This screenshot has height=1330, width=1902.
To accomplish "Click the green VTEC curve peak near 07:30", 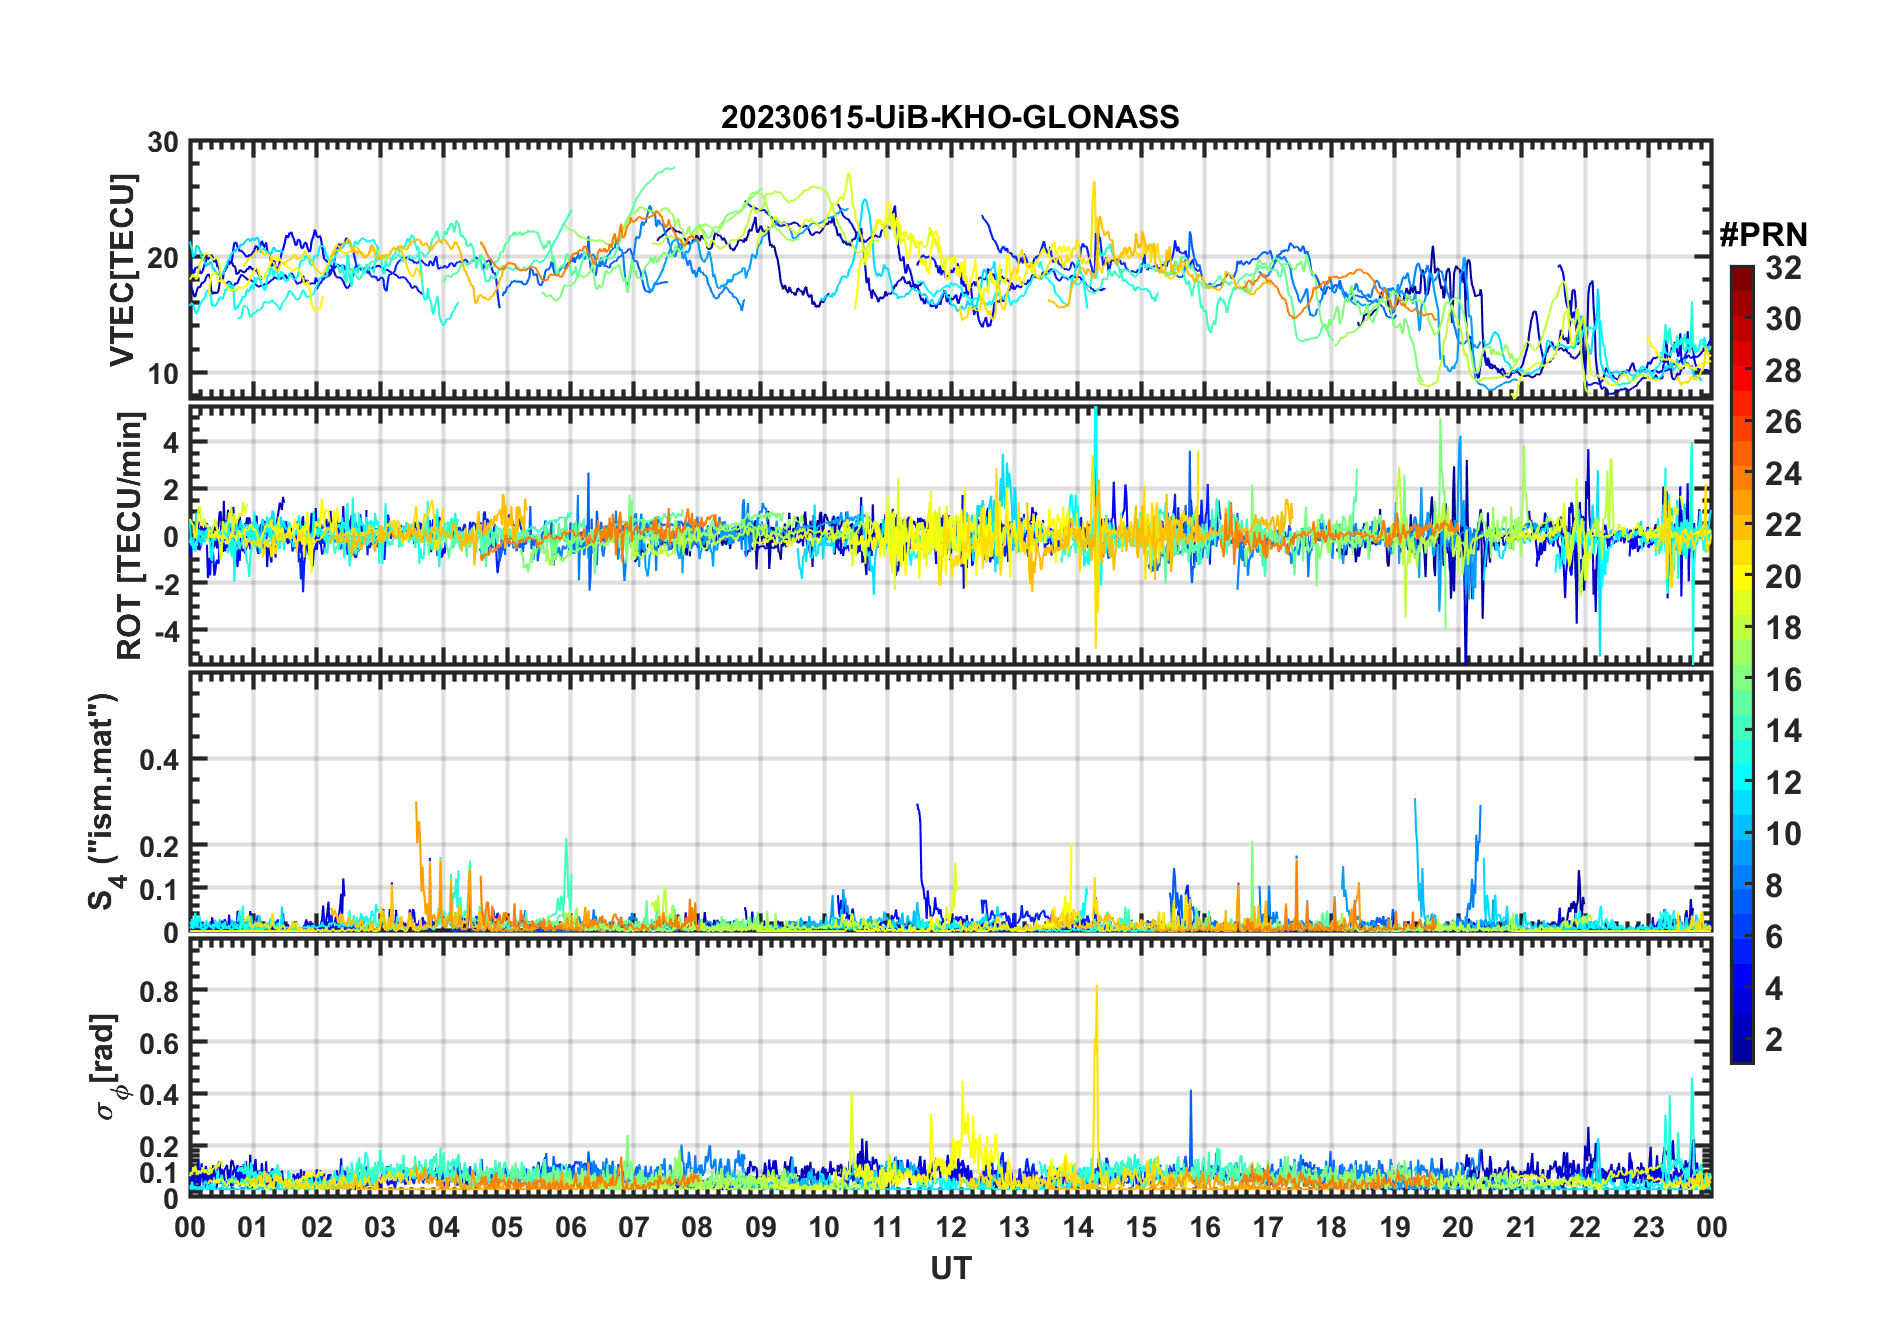I will coord(670,168).
